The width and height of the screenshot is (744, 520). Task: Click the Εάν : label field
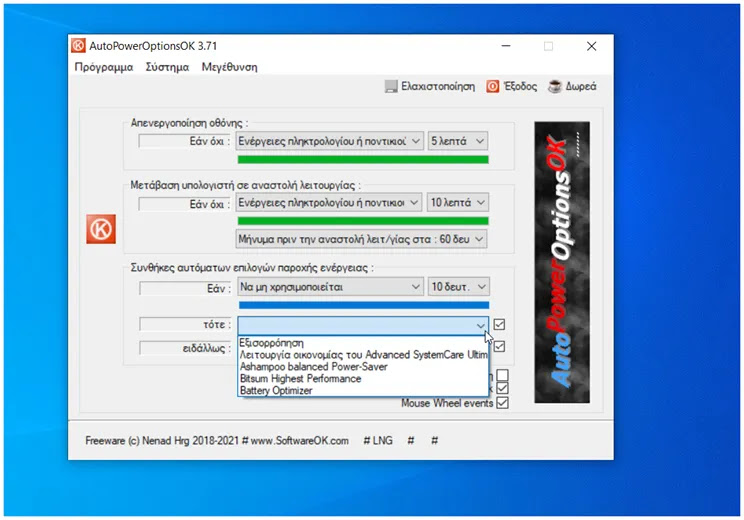[x=185, y=288]
